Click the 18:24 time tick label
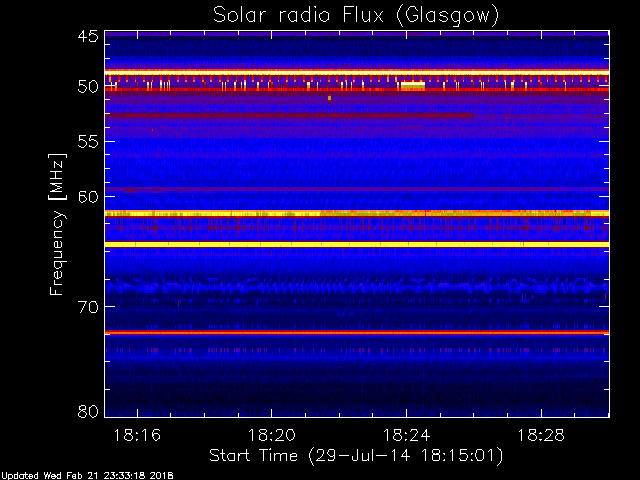 coord(407,435)
